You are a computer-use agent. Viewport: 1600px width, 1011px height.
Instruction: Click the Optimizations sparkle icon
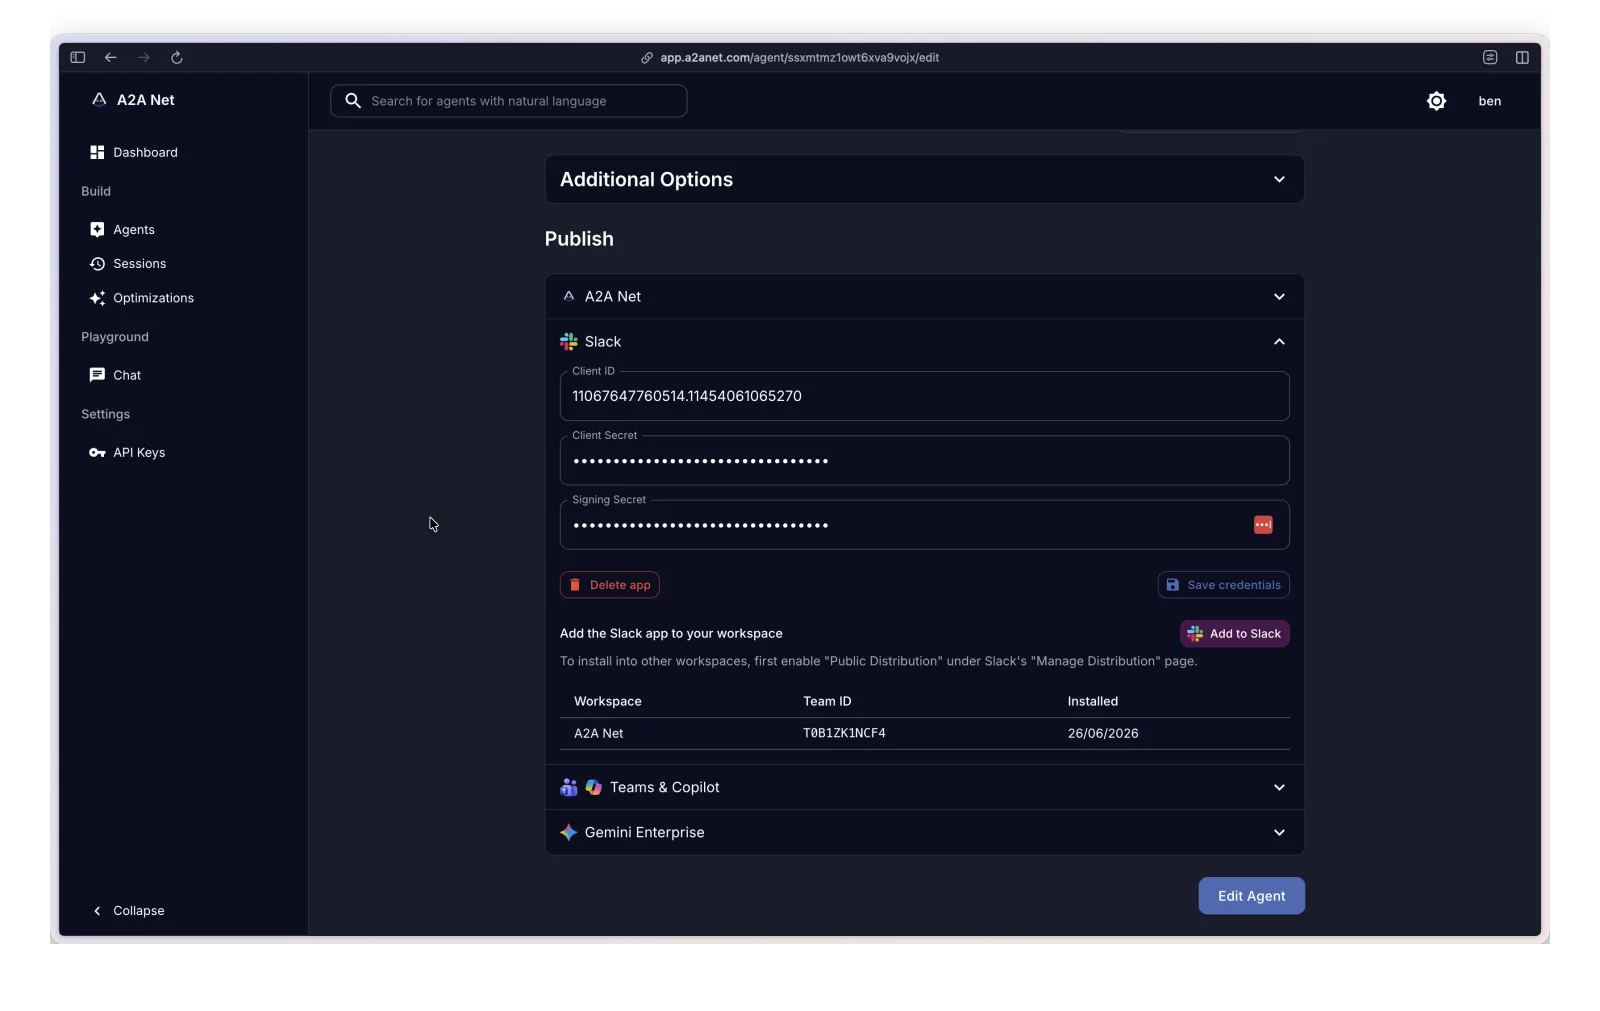pos(97,298)
